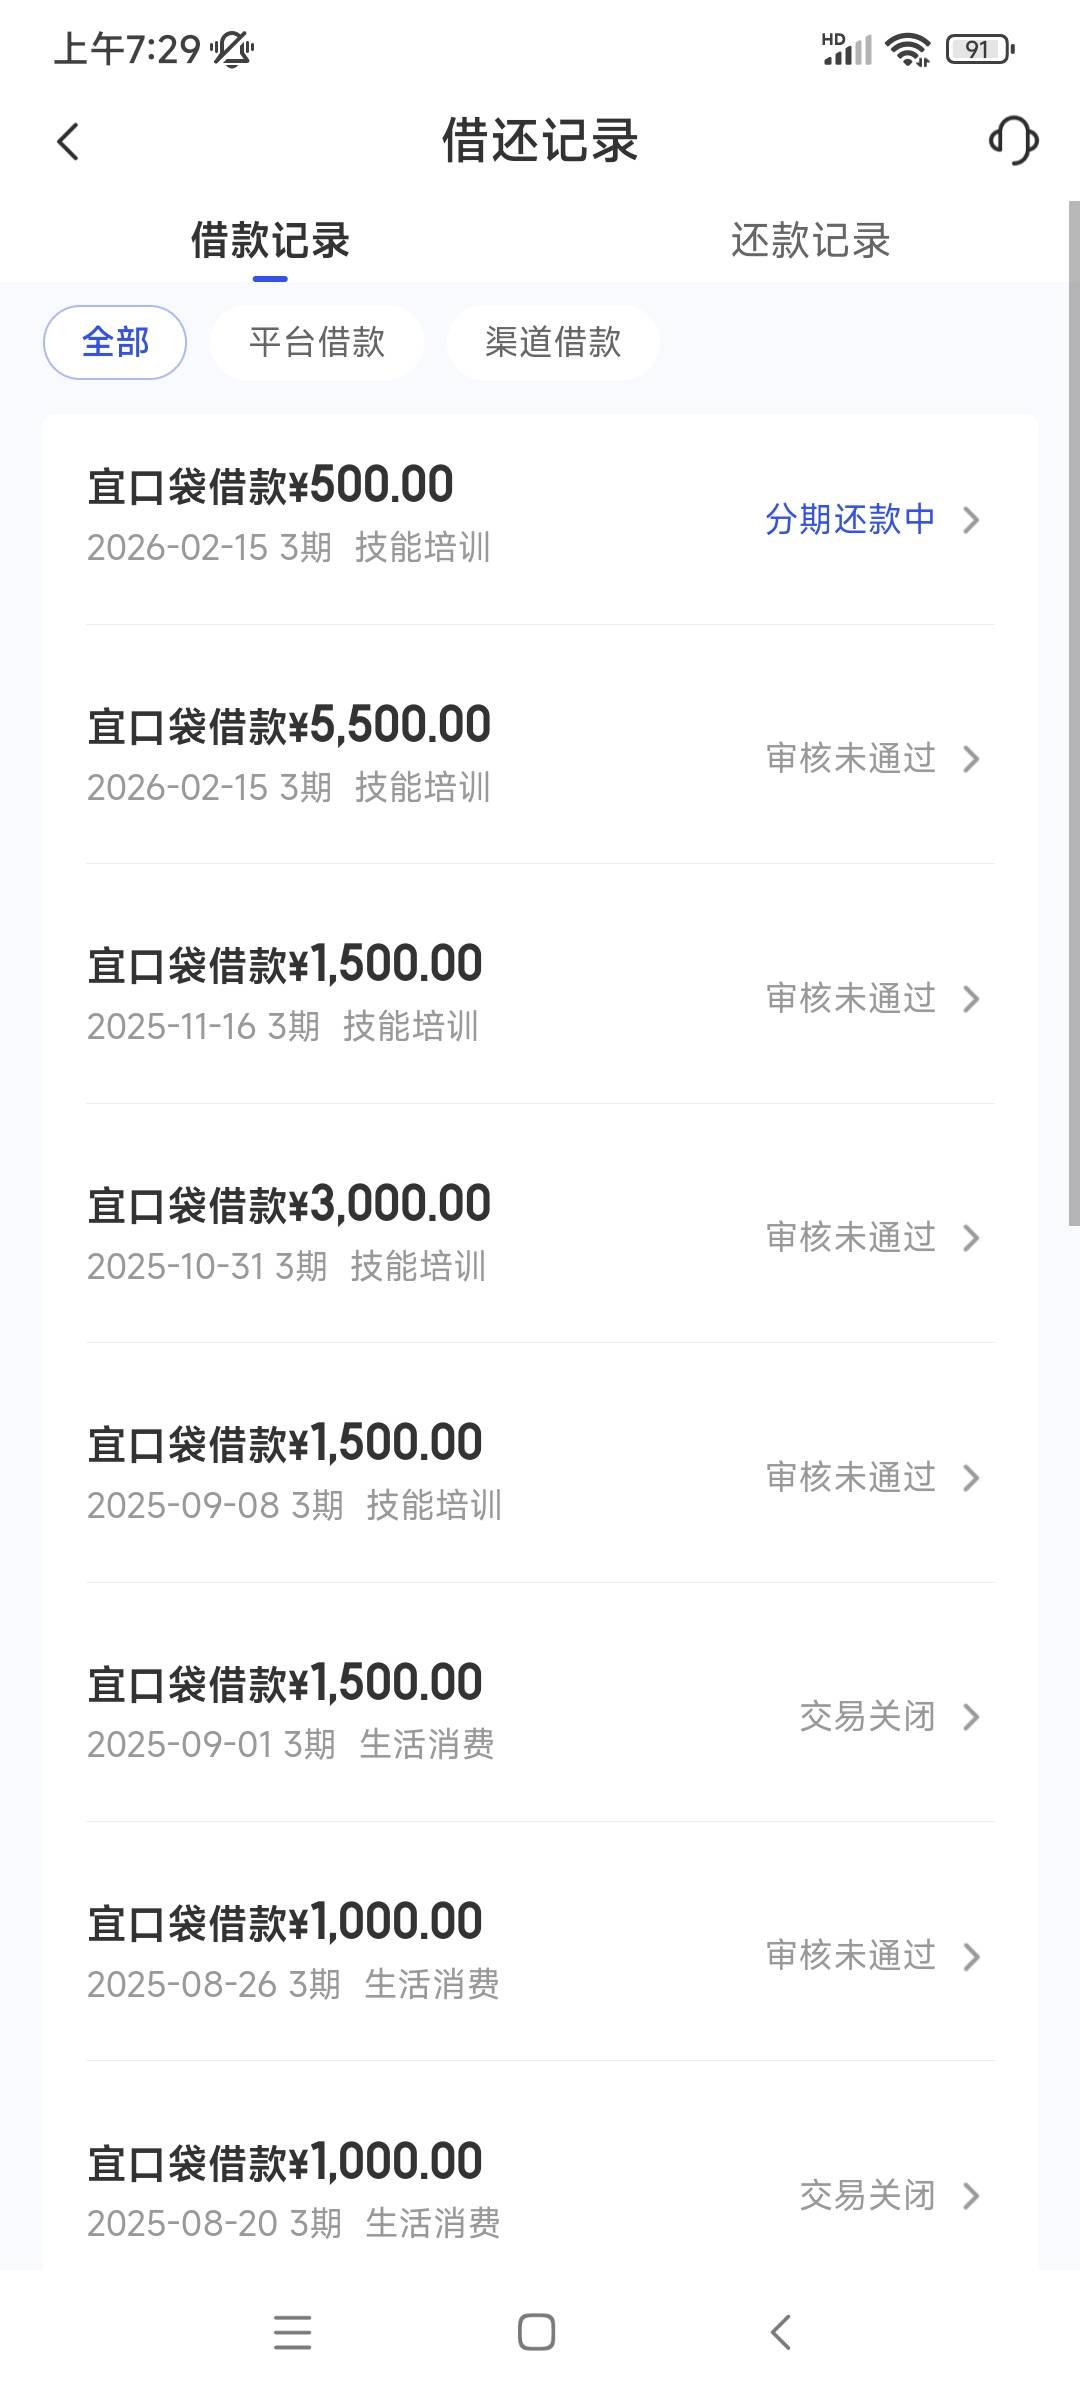
Task: Select the 全部 filter chip
Action: pyautogui.click(x=115, y=342)
